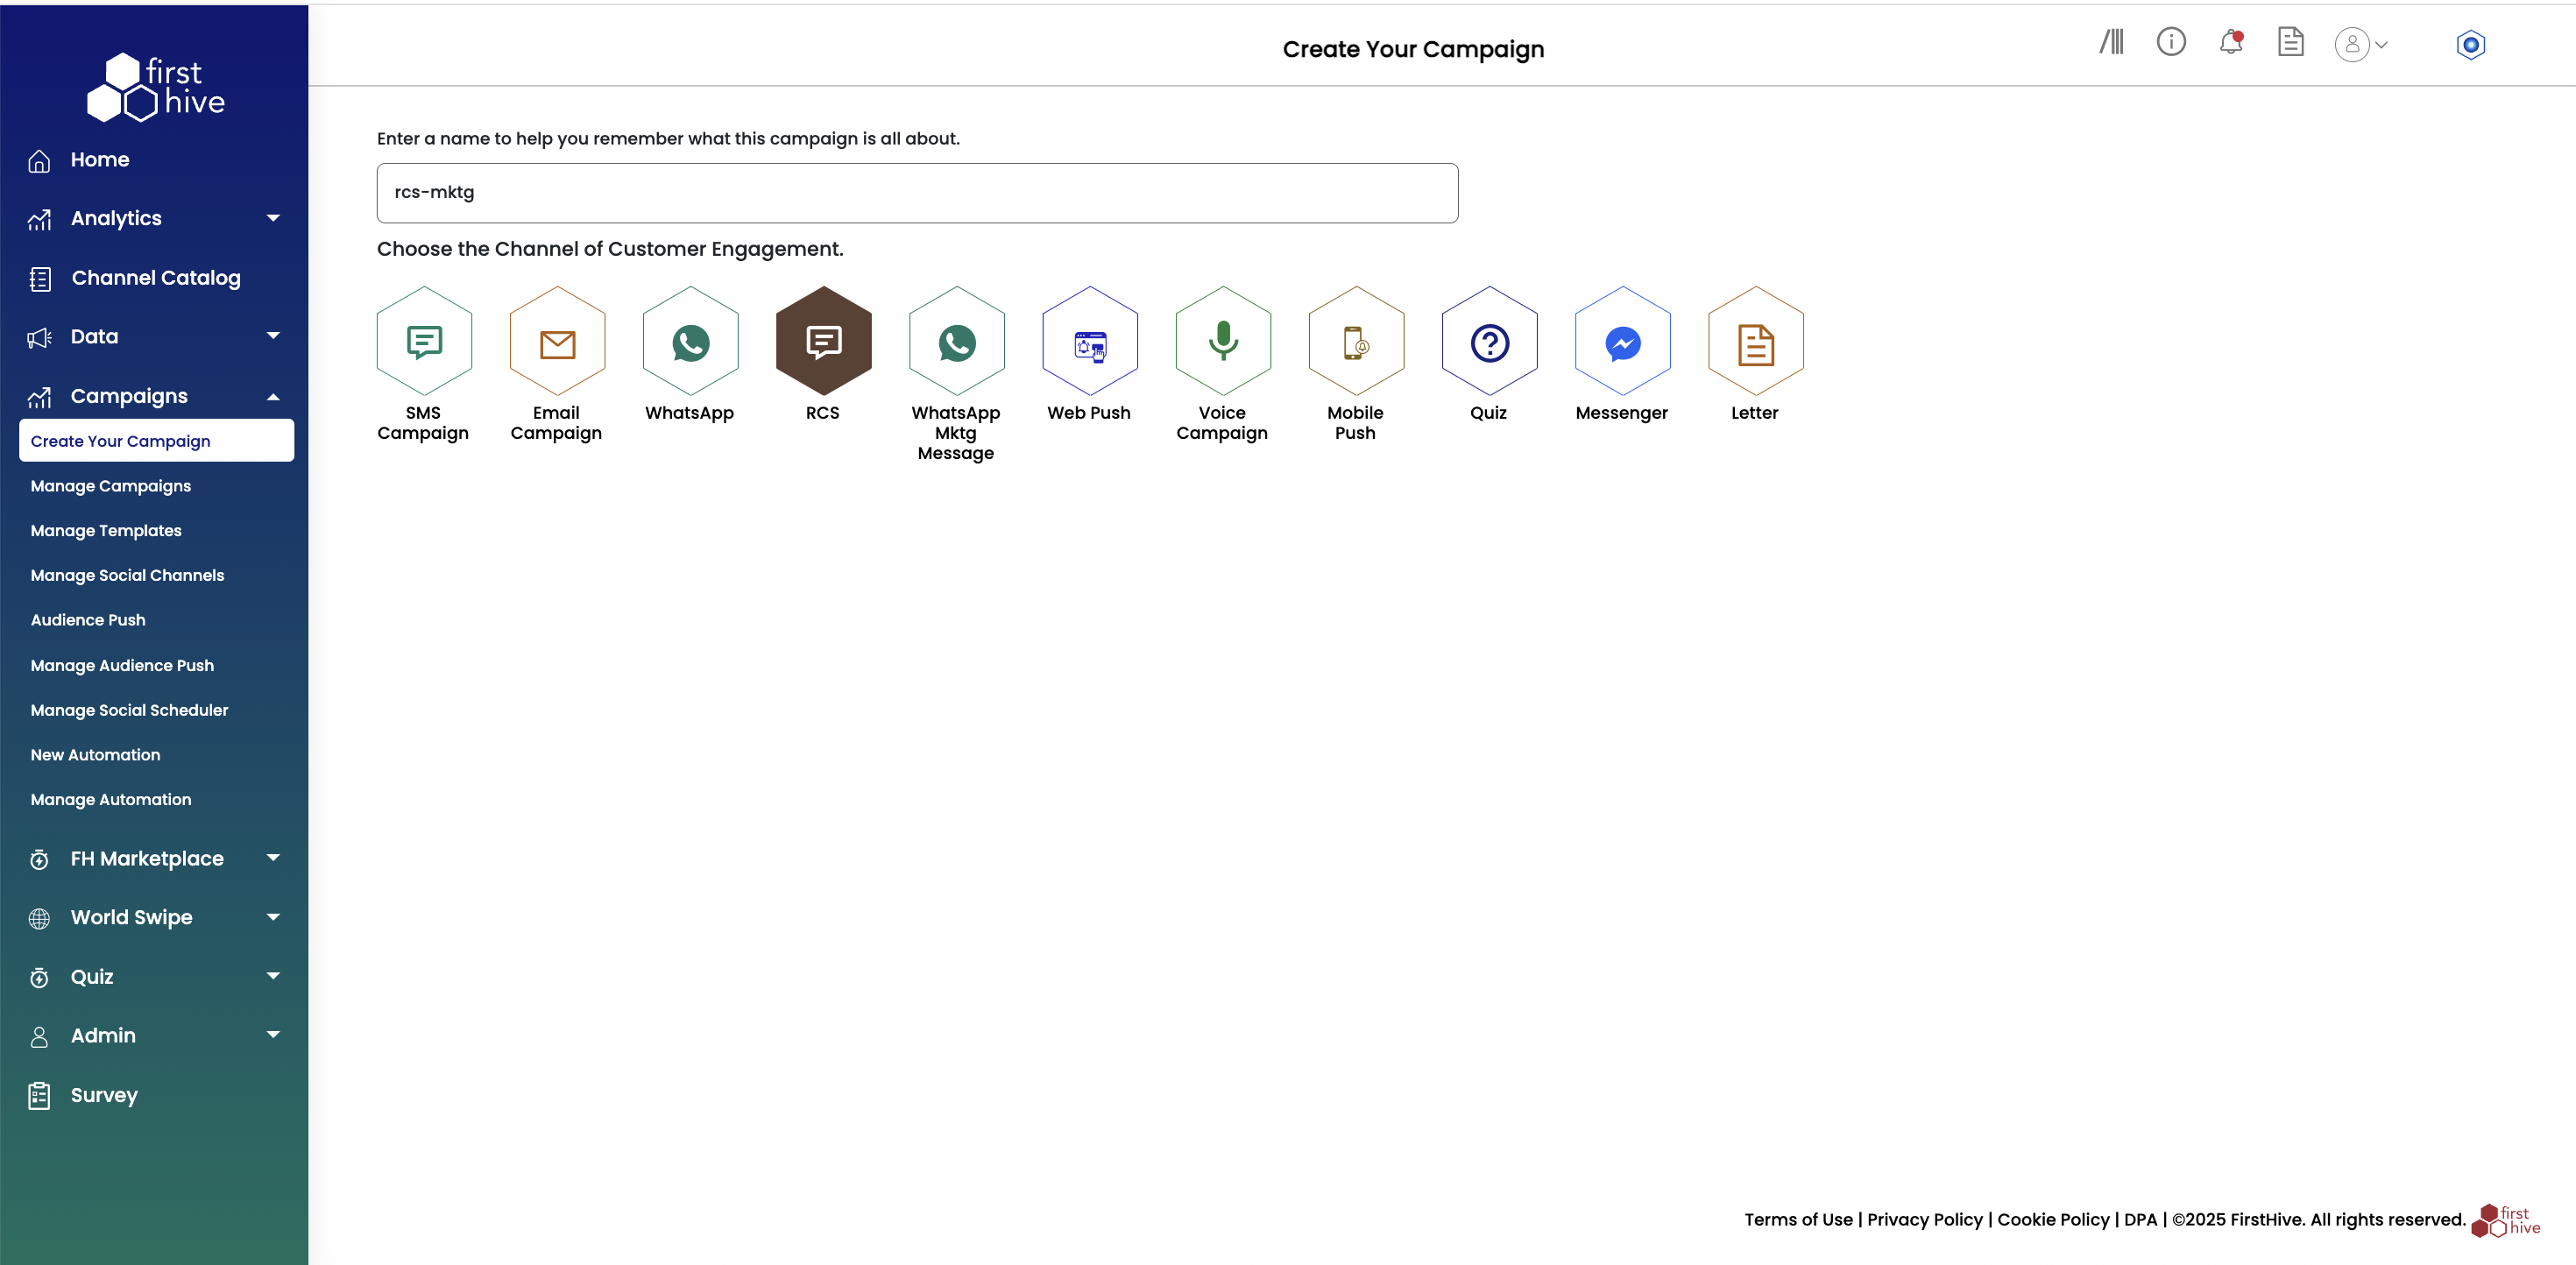Click the Admin person icon
This screenshot has width=2576, height=1265.
coord(39,1037)
